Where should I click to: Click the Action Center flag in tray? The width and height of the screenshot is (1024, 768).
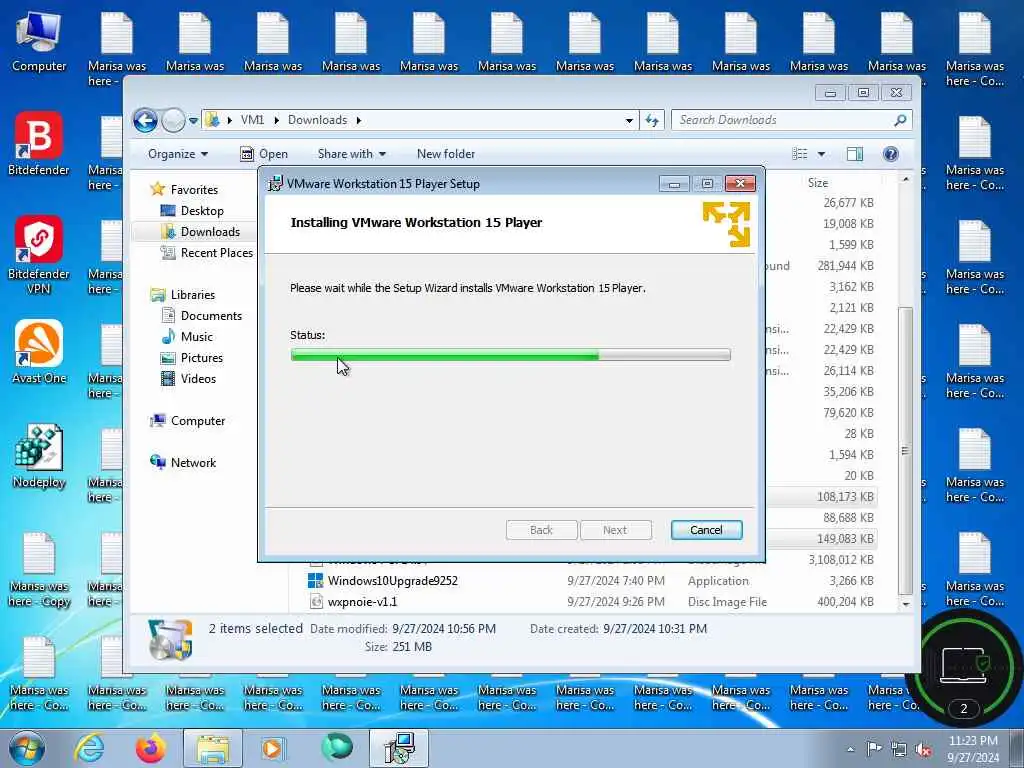(873, 748)
